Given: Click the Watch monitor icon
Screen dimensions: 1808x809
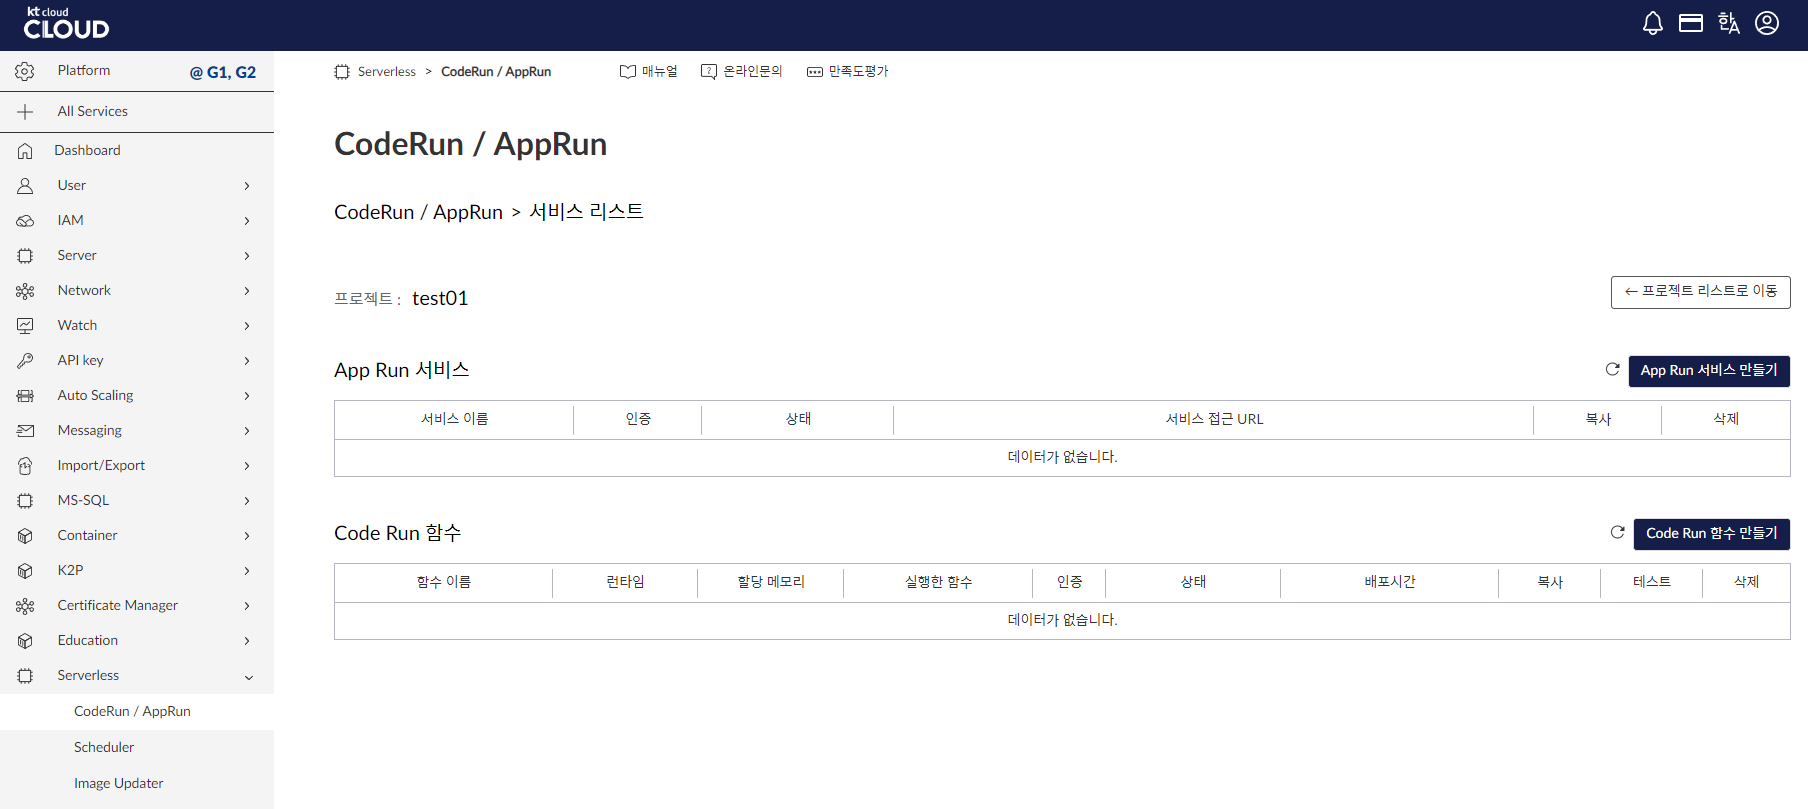Looking at the screenshot, I should (25, 326).
